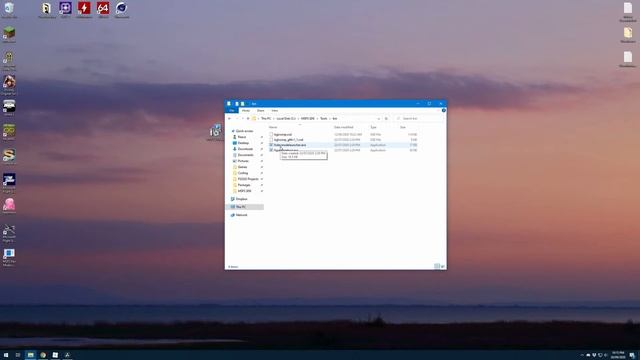Open the File tab
This screenshot has width=640, height=360.
click(232, 111)
